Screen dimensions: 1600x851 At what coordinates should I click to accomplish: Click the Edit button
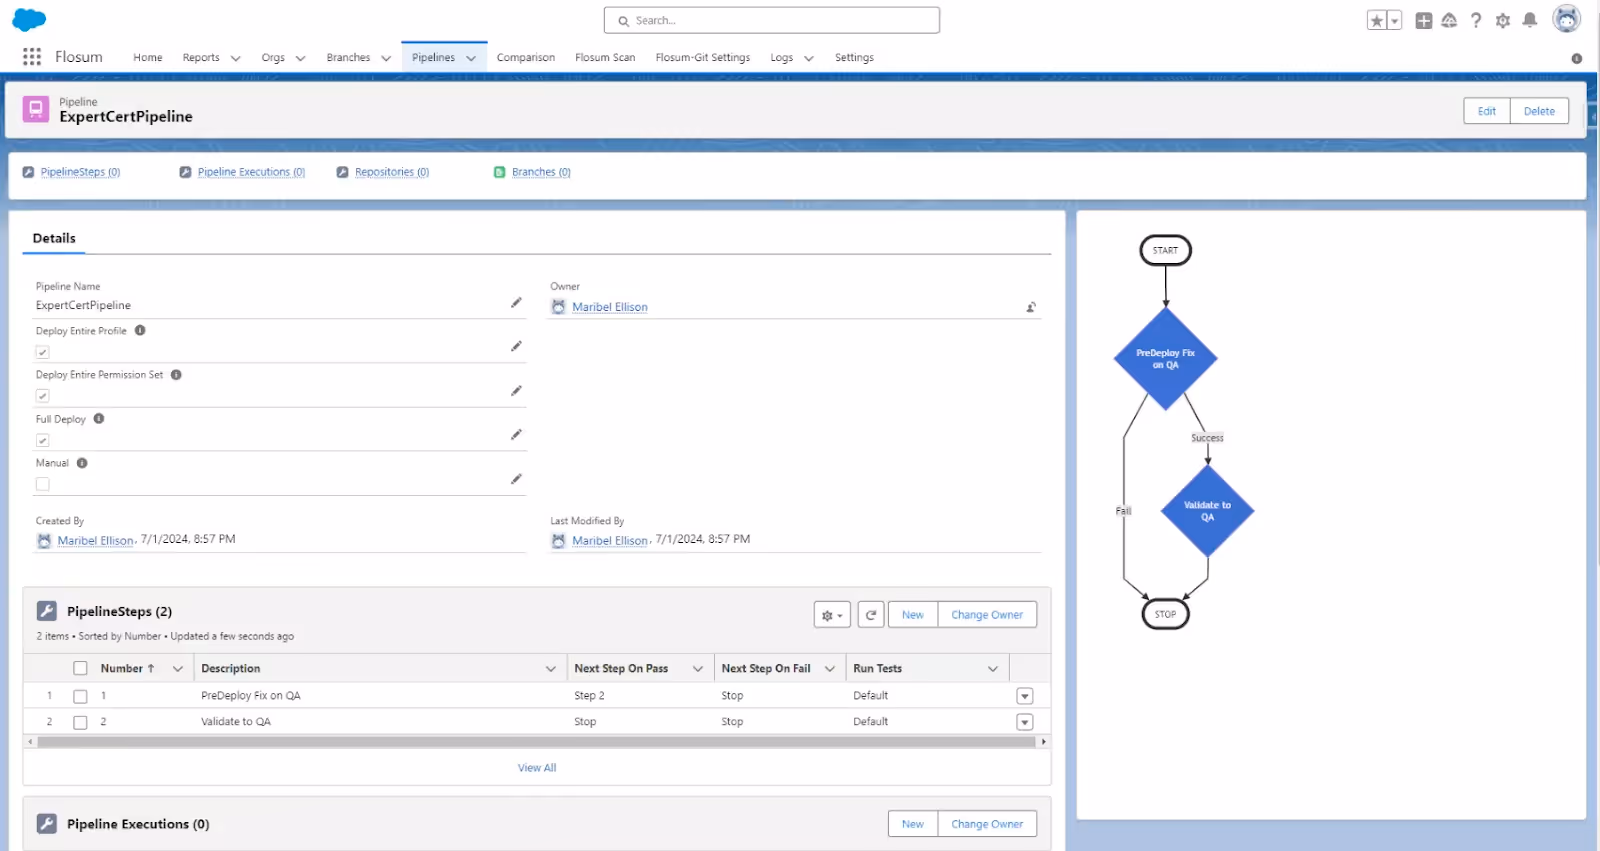1487,111
